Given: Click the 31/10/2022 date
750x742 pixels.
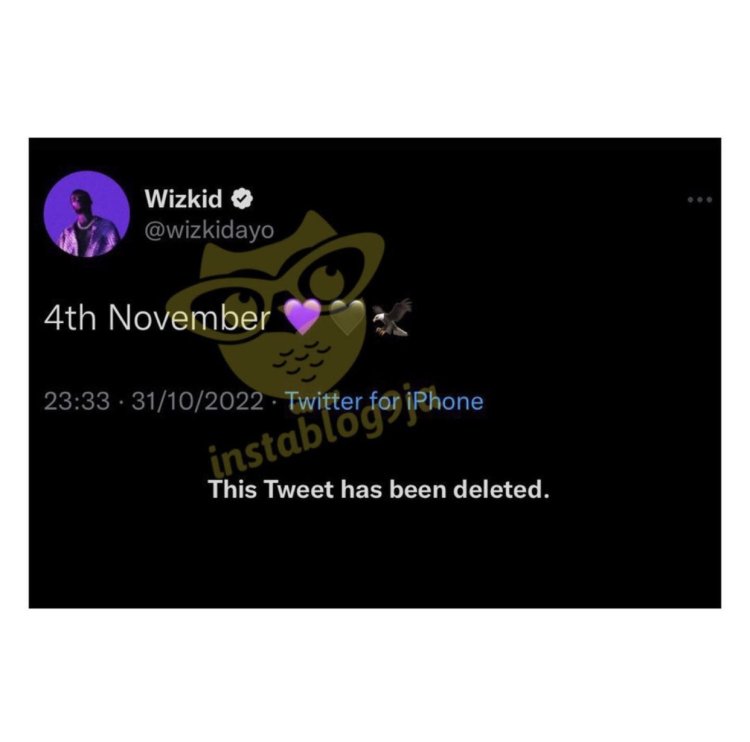Looking at the screenshot, I should 198,401.
